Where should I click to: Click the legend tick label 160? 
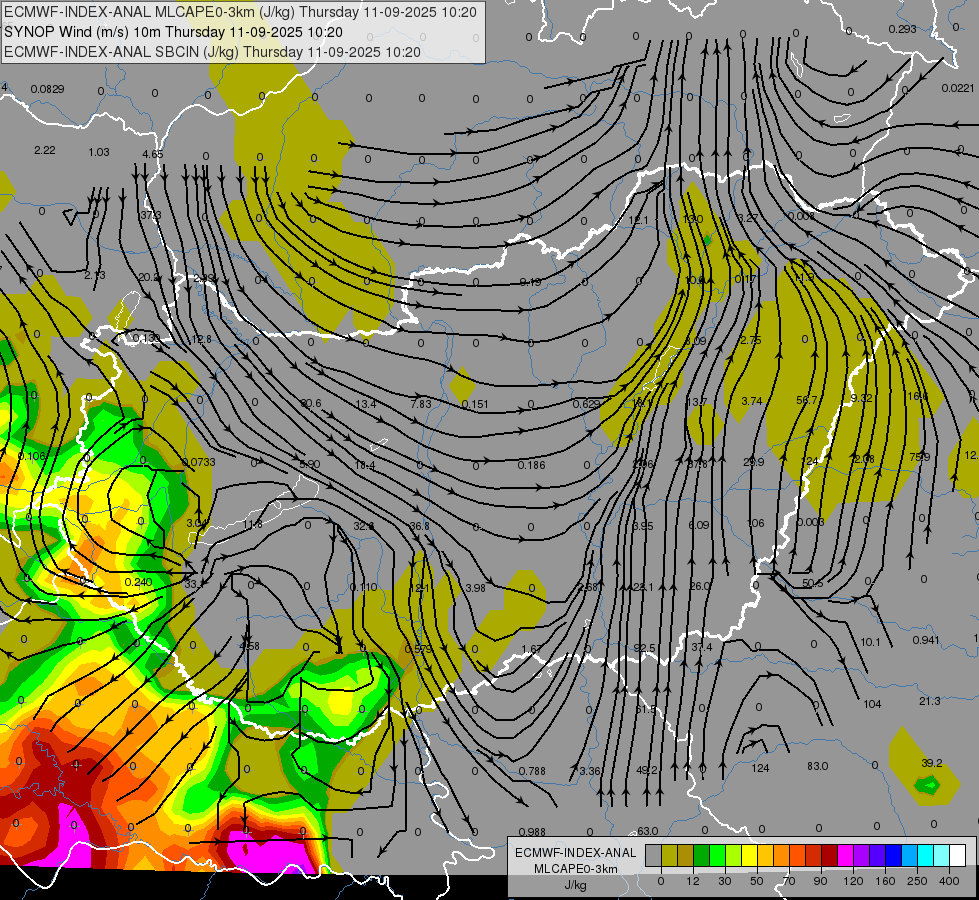pyautogui.click(x=885, y=881)
